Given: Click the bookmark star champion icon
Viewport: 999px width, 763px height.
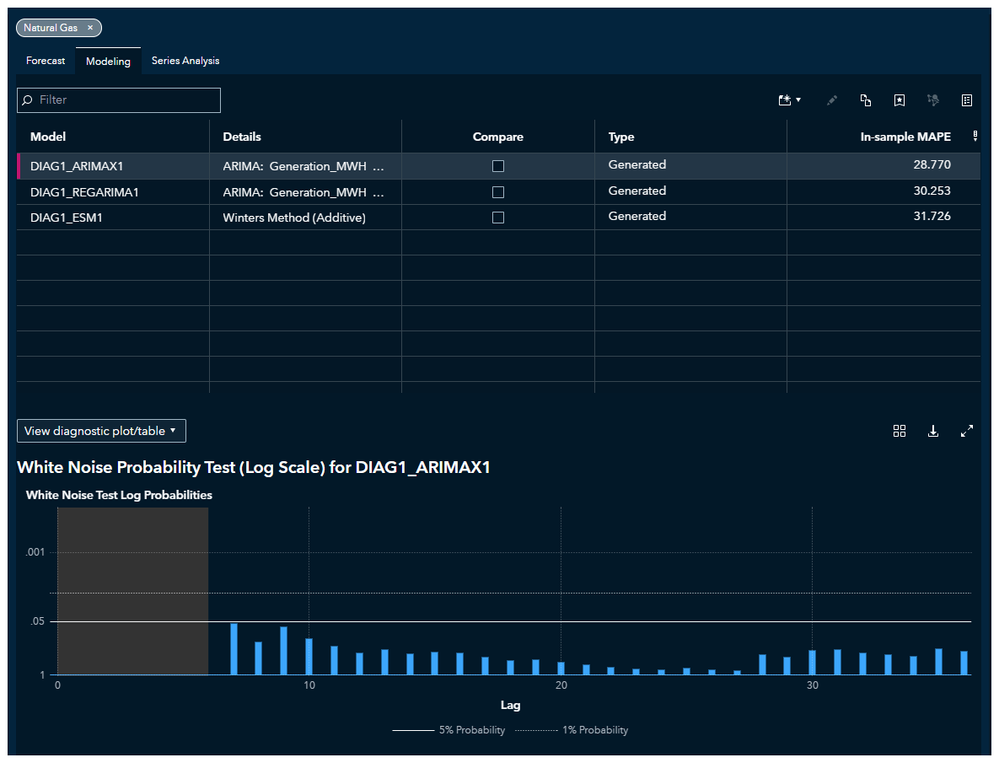Looking at the screenshot, I should [899, 100].
